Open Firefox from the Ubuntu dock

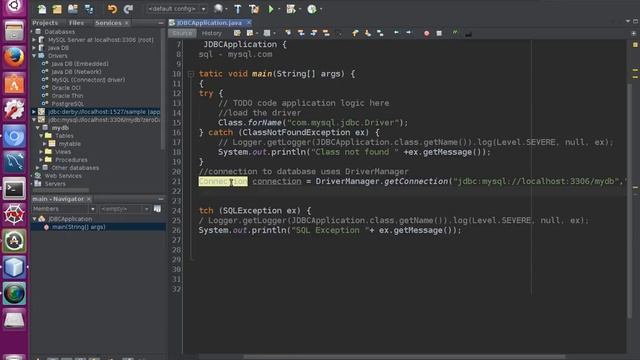[x=14, y=57]
